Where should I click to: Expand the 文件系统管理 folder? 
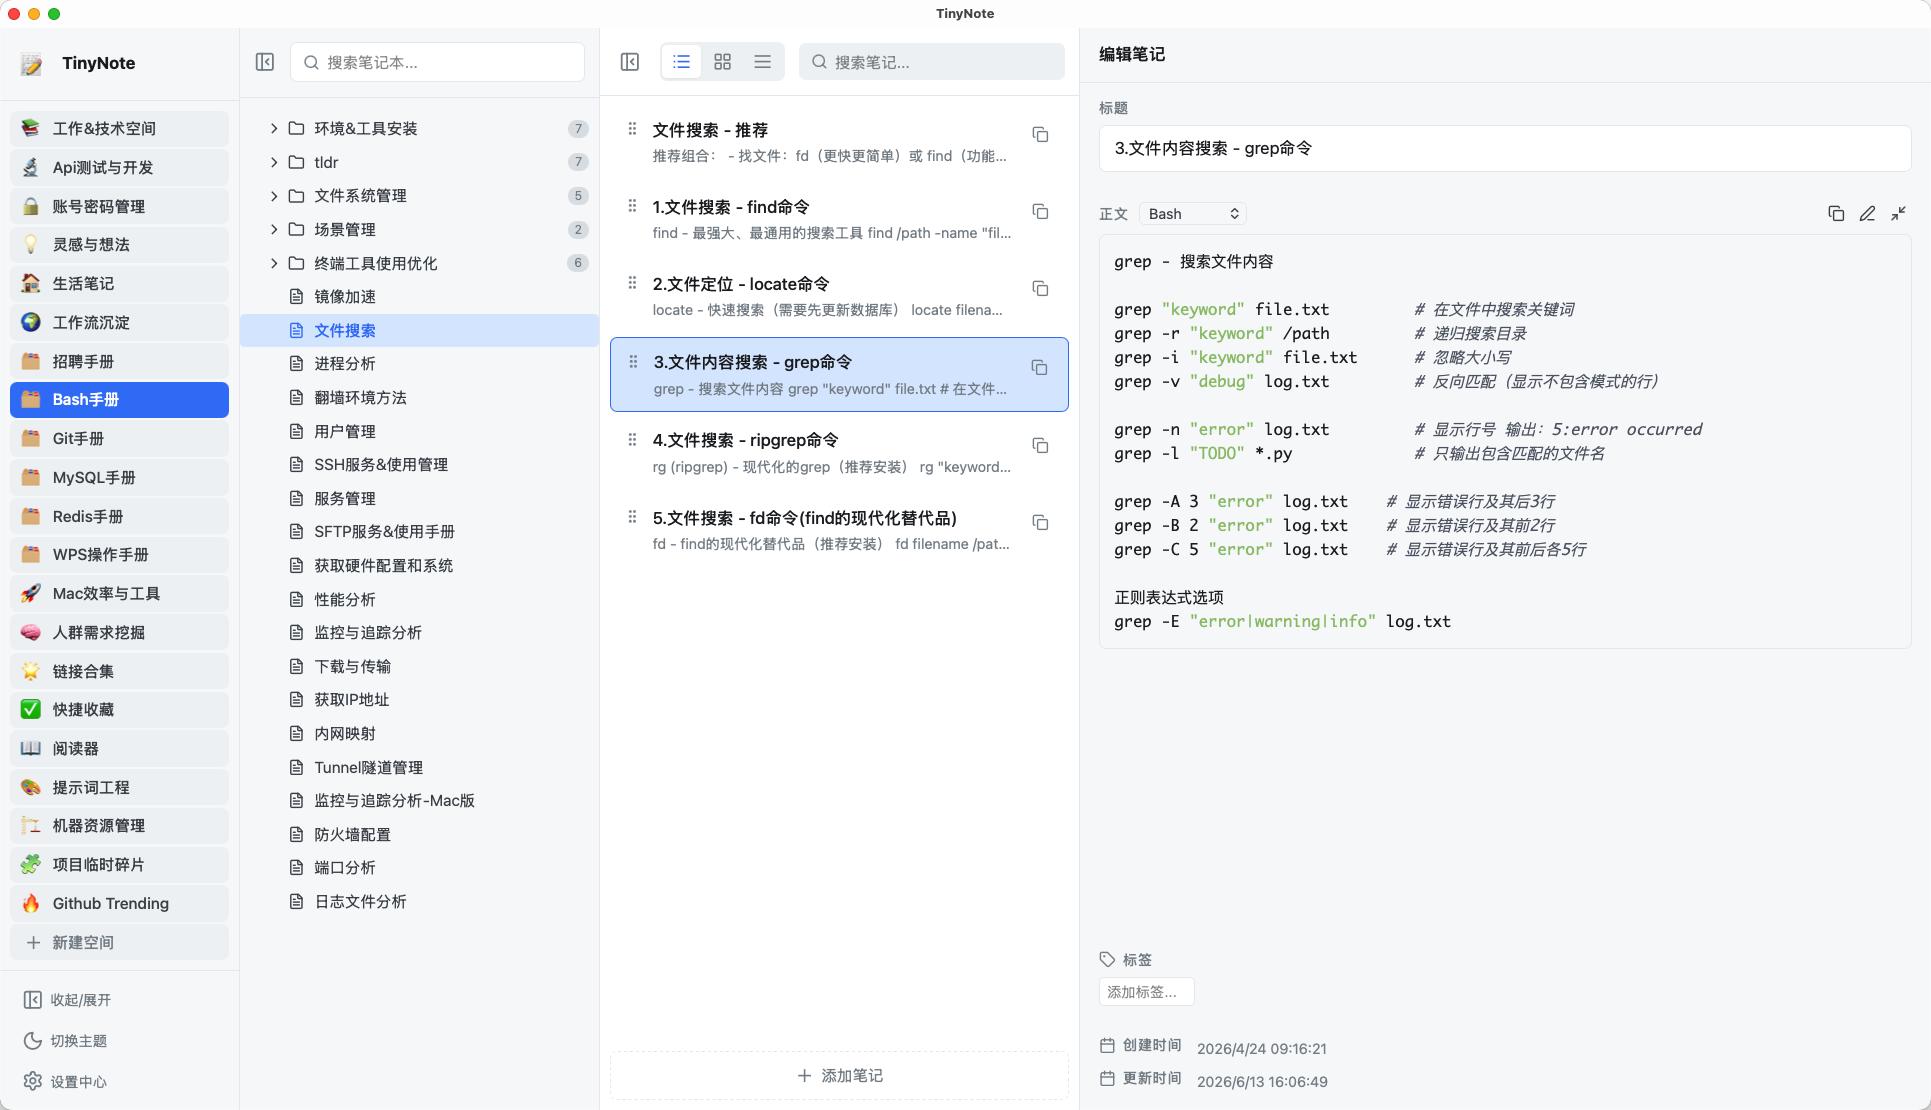[x=274, y=196]
